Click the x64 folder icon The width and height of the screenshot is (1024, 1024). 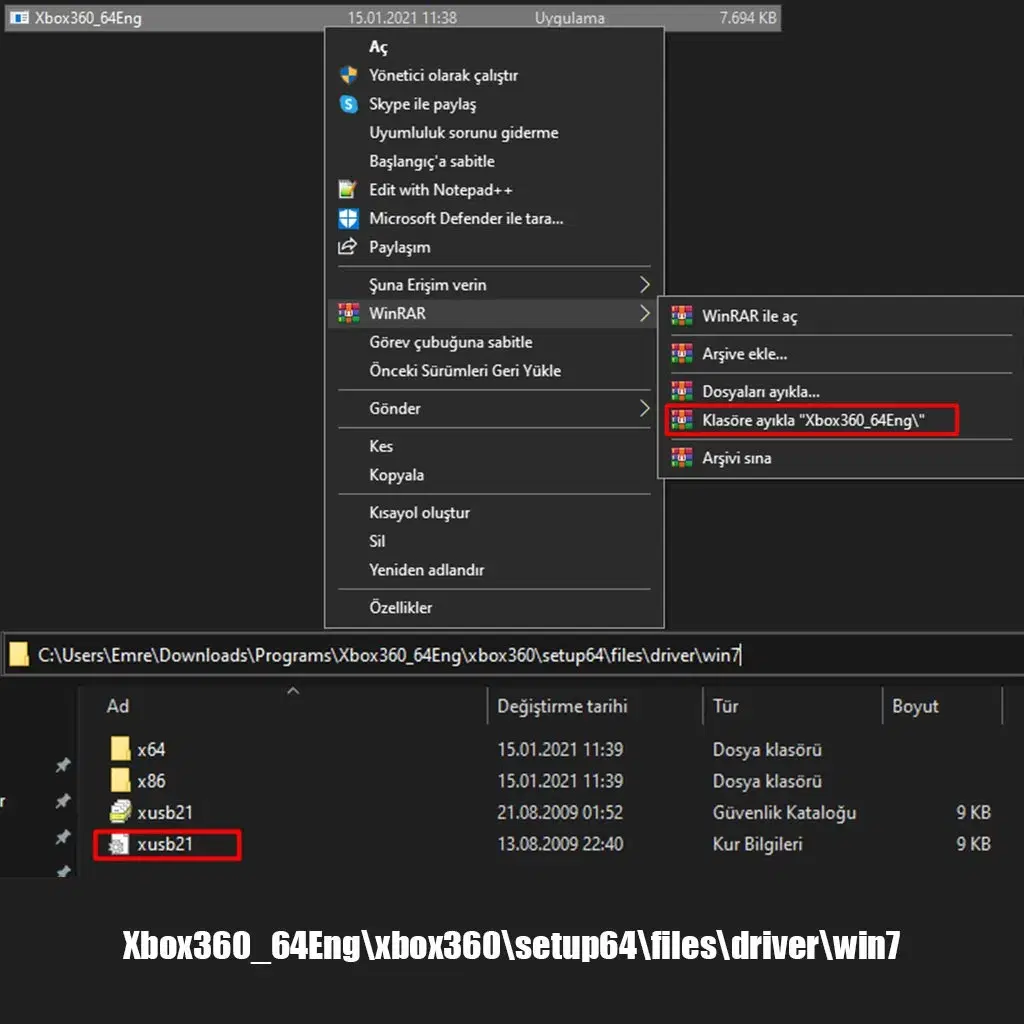[120, 749]
